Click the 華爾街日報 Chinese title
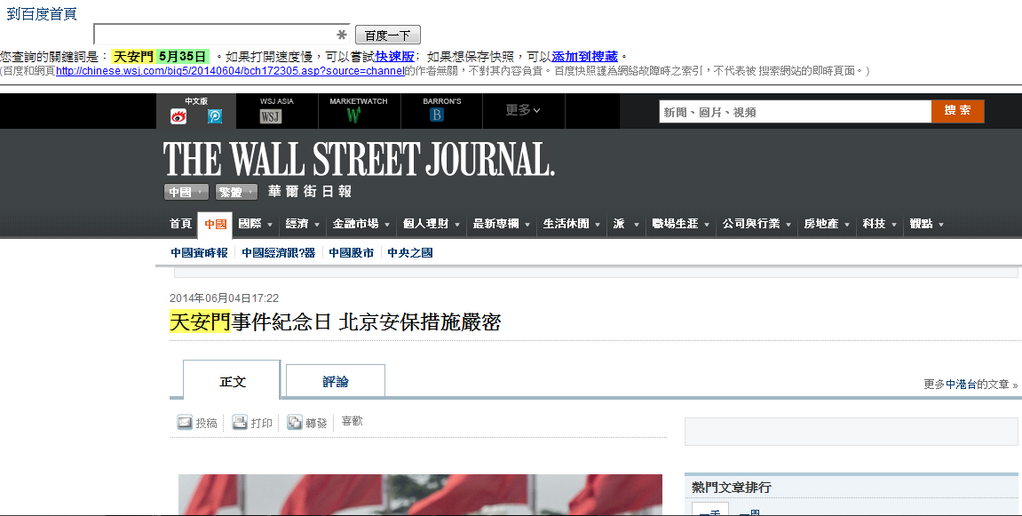 310,192
